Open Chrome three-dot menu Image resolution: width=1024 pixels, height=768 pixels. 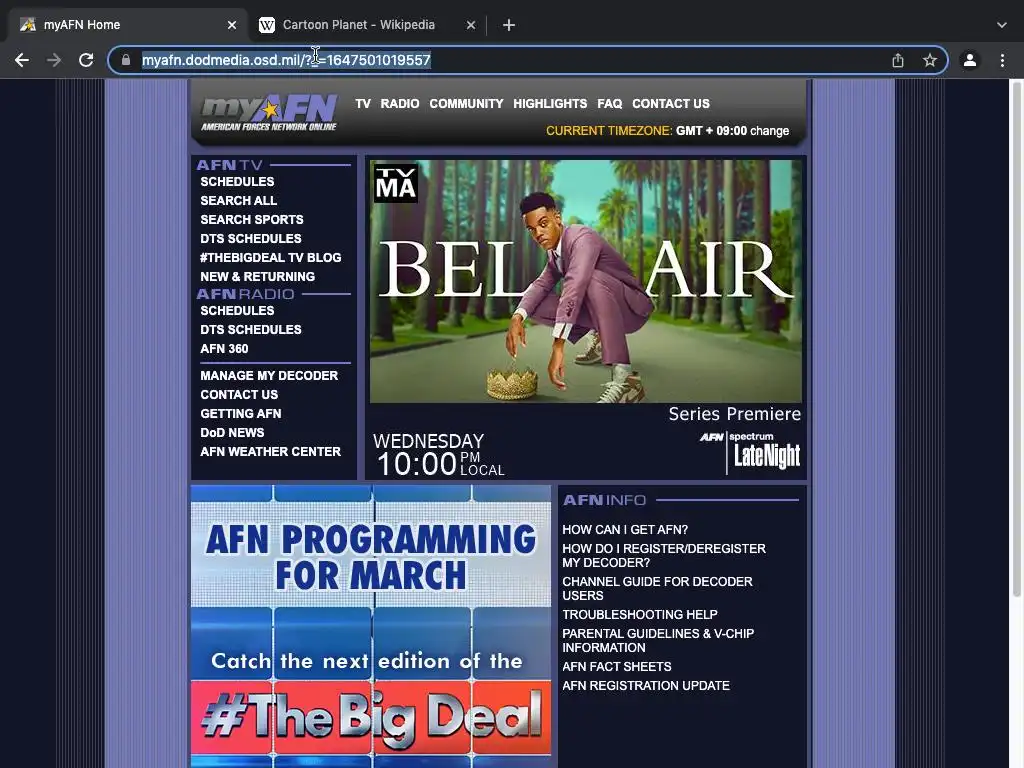click(1002, 60)
